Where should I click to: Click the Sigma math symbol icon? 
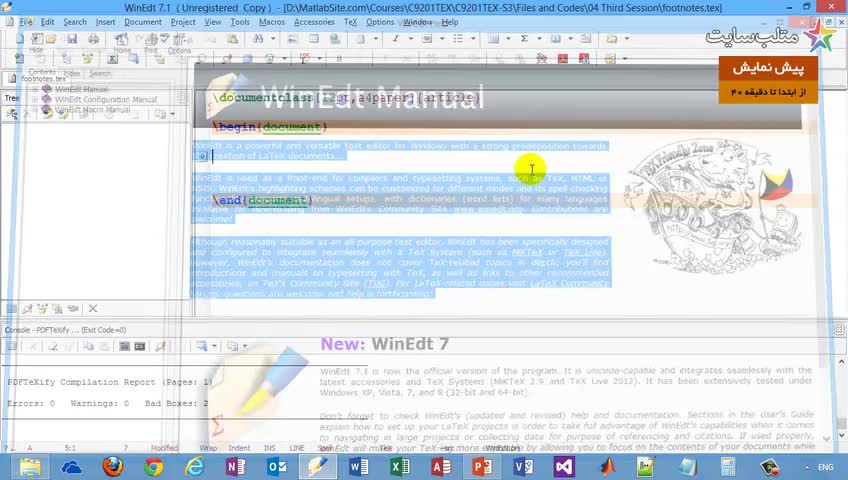click(524, 39)
